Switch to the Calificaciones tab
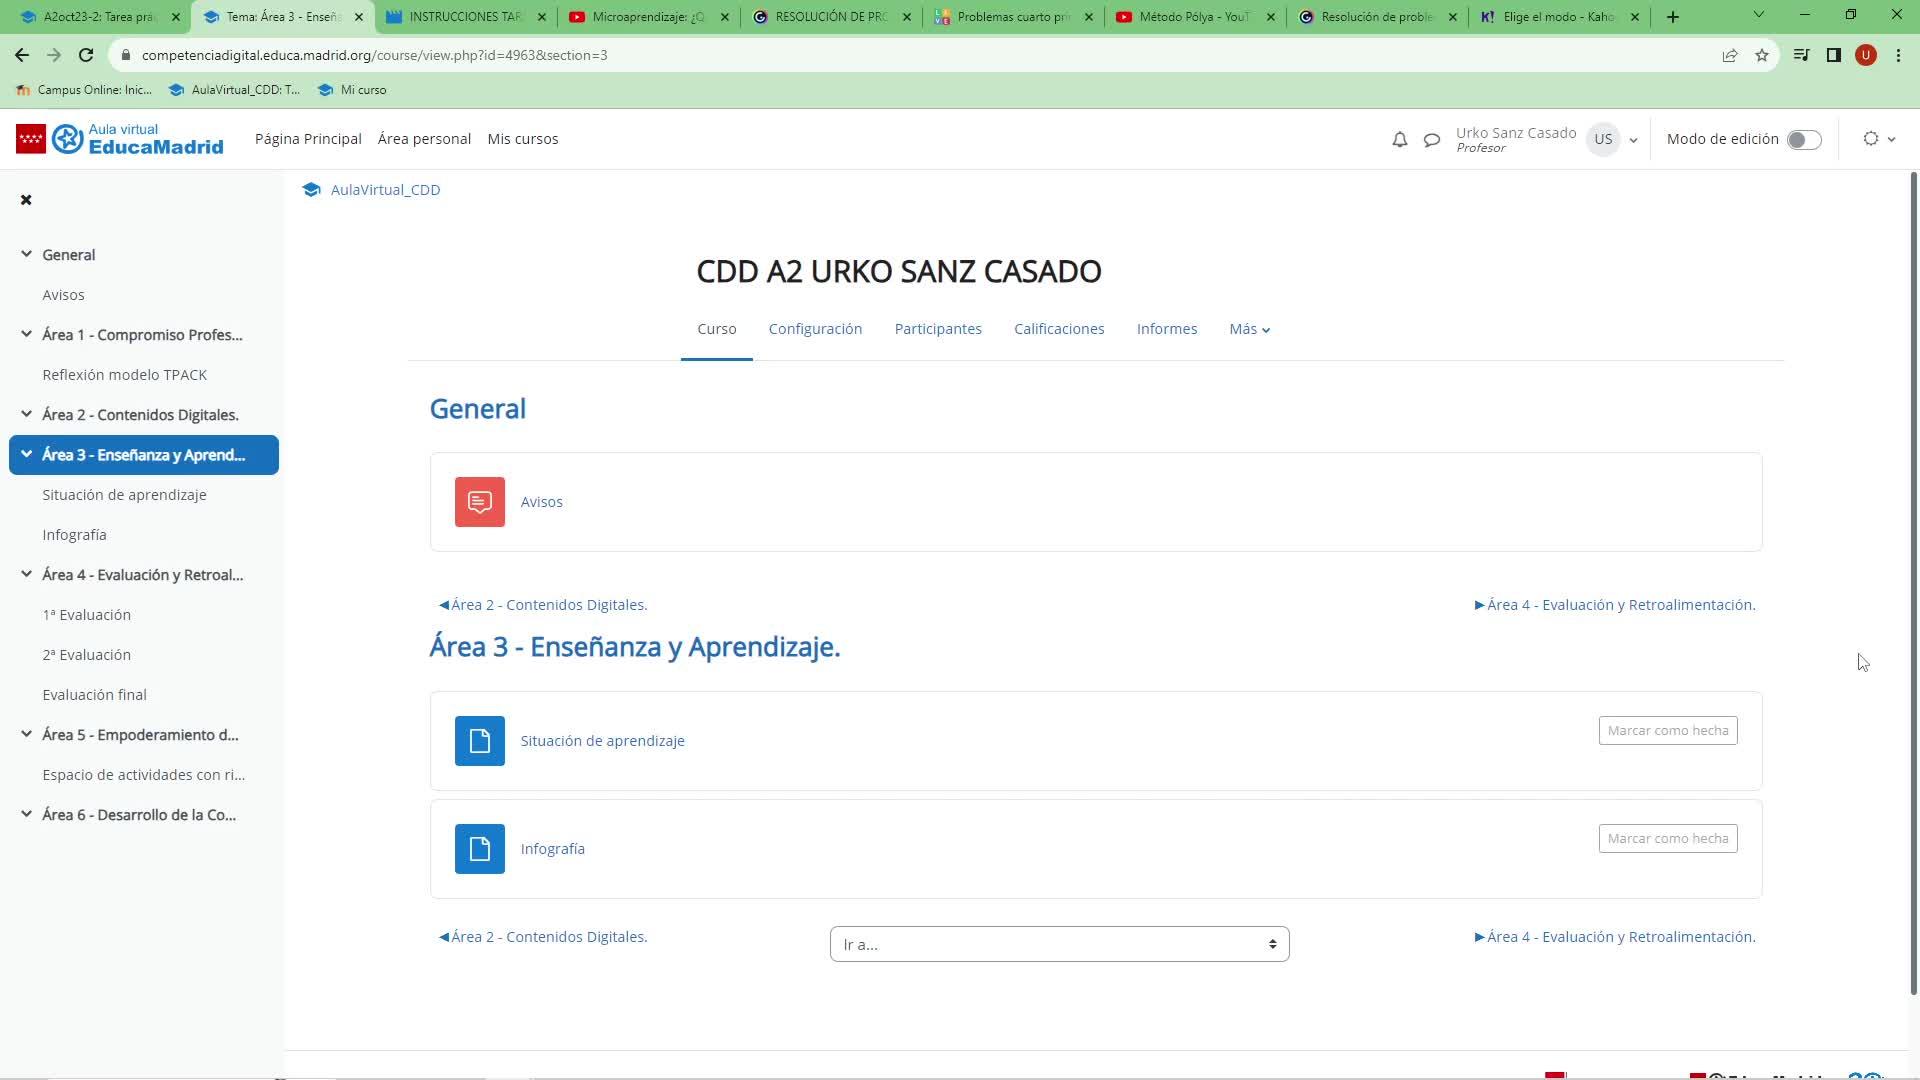This screenshot has height=1080, width=1920. tap(1058, 329)
